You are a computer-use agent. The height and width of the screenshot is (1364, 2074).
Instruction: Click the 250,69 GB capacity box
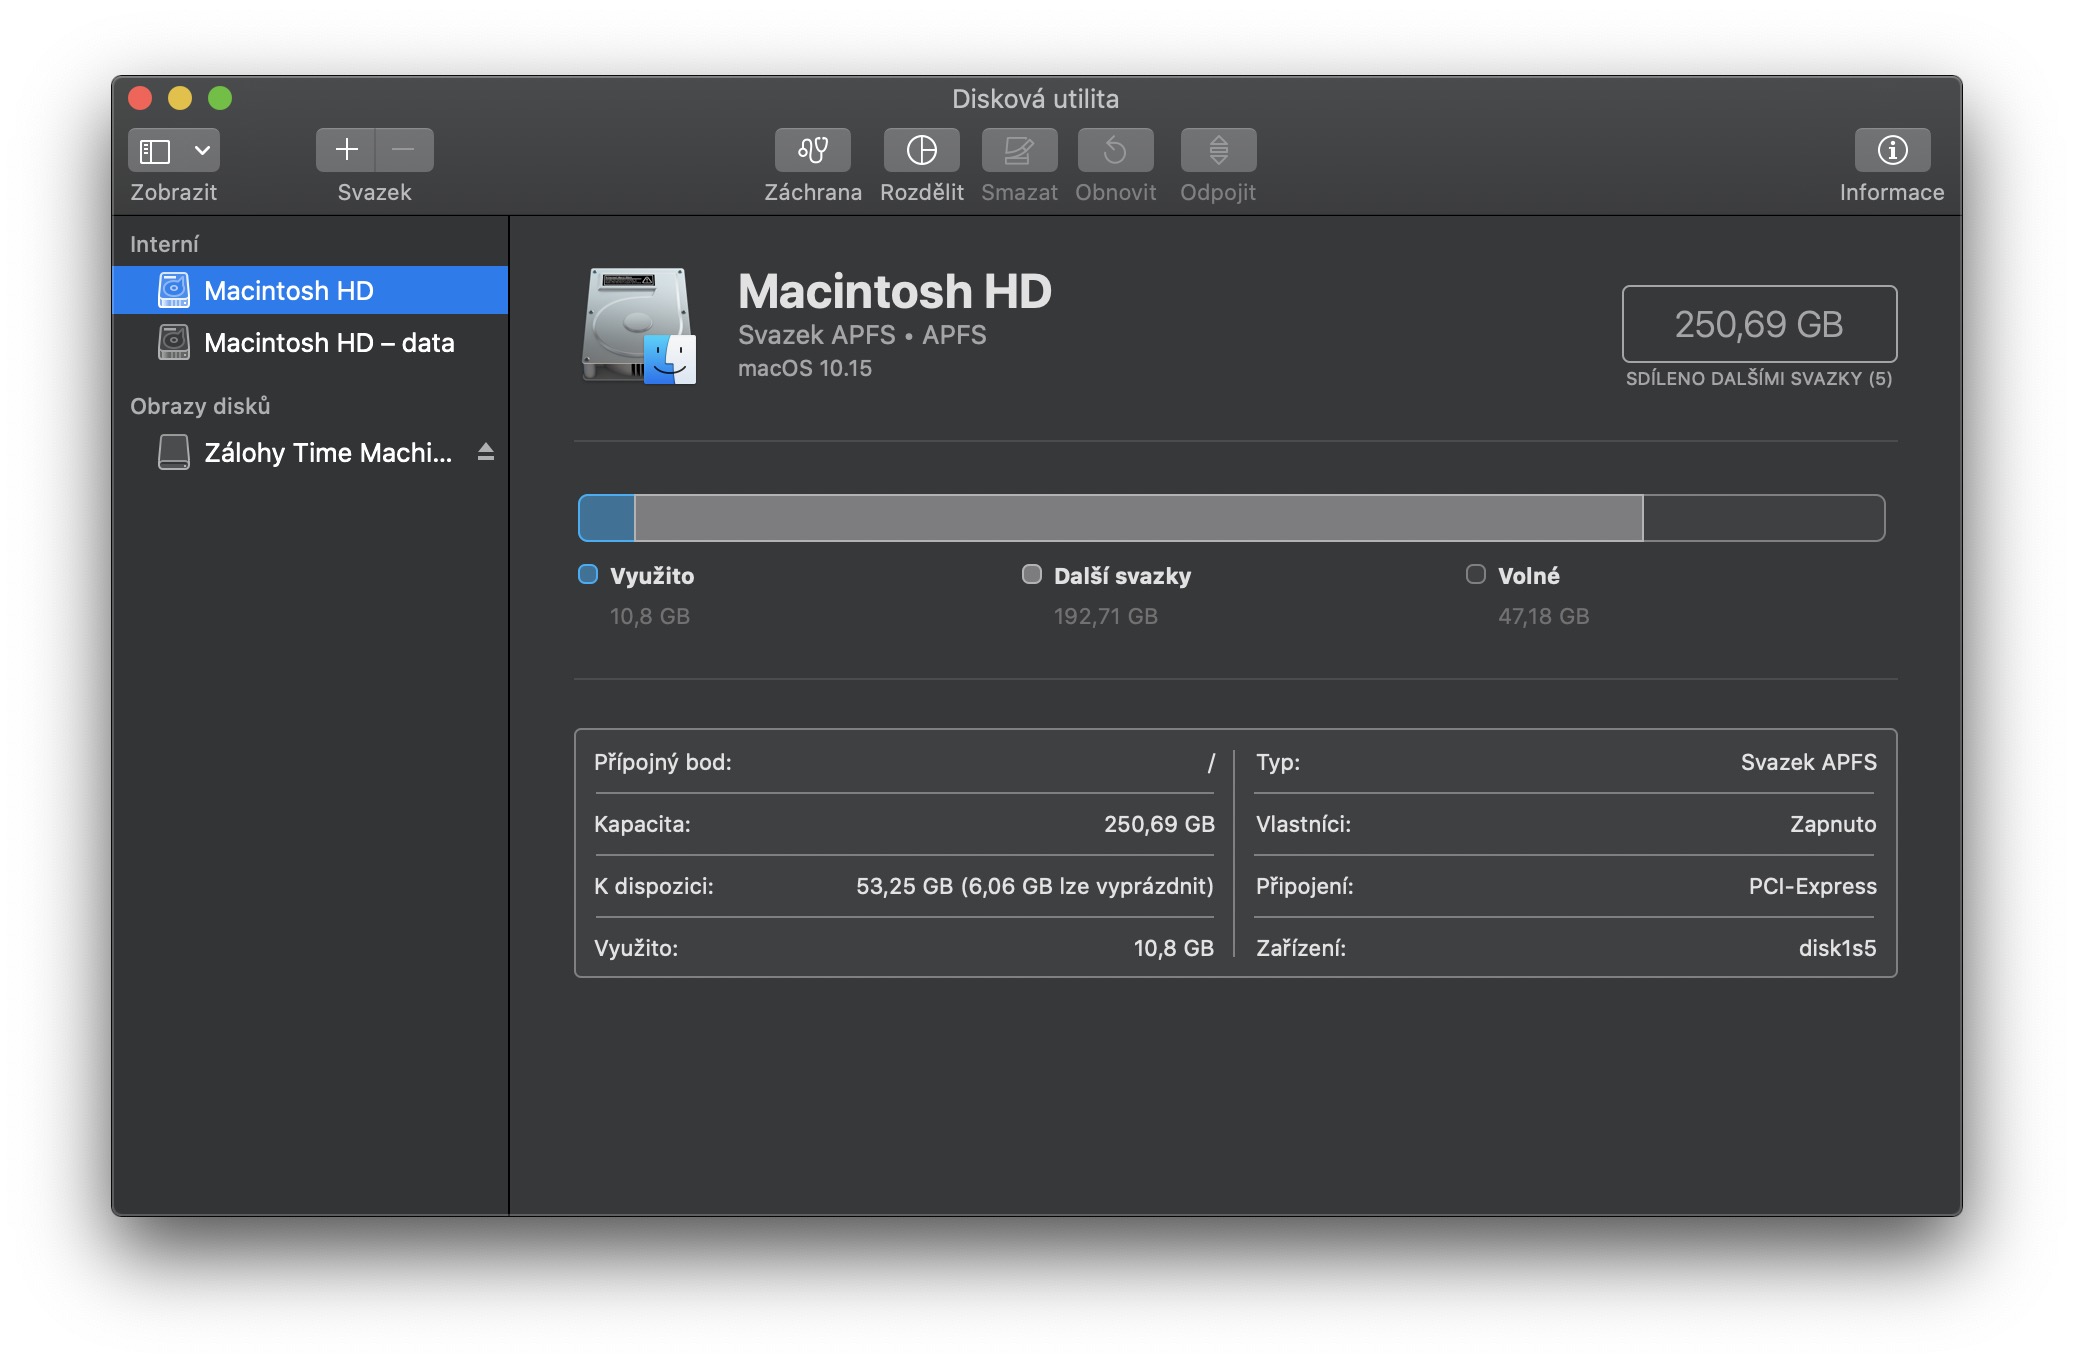[1758, 324]
